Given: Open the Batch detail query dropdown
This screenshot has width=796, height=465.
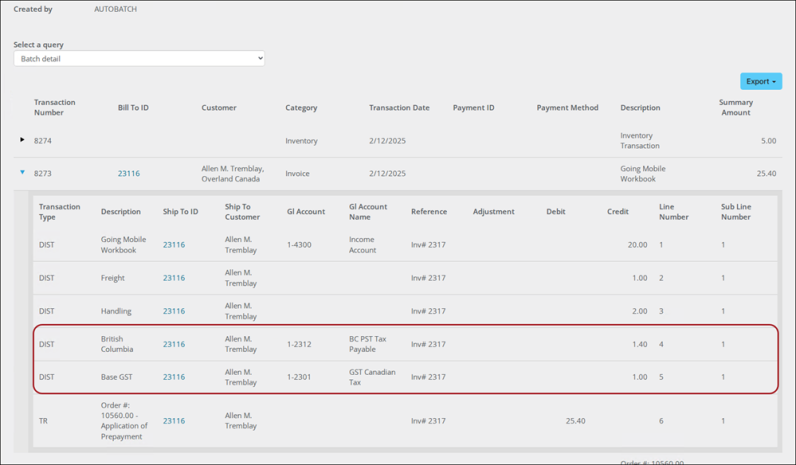Looking at the screenshot, I should click(x=139, y=58).
